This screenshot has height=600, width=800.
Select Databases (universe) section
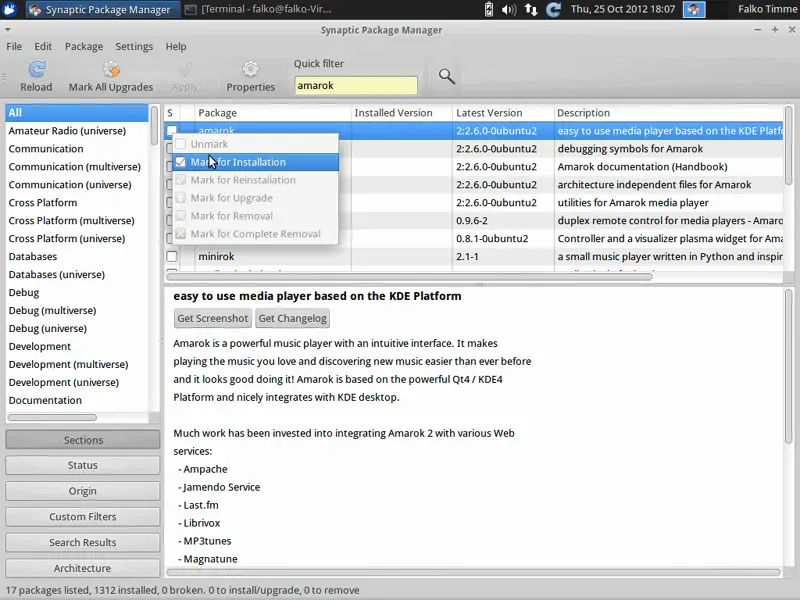[77, 274]
